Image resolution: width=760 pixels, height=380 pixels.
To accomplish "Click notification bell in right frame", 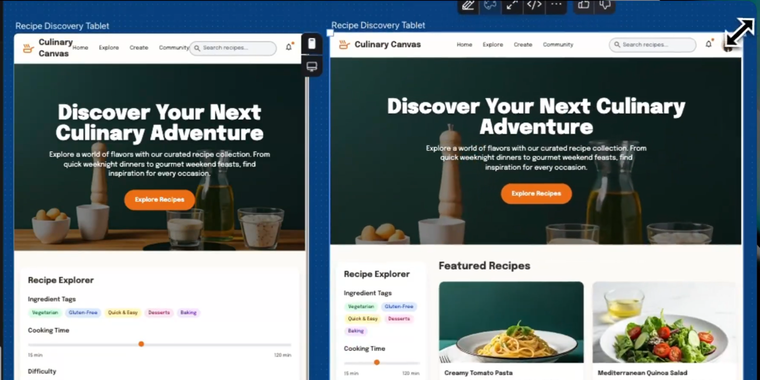I will click(709, 44).
